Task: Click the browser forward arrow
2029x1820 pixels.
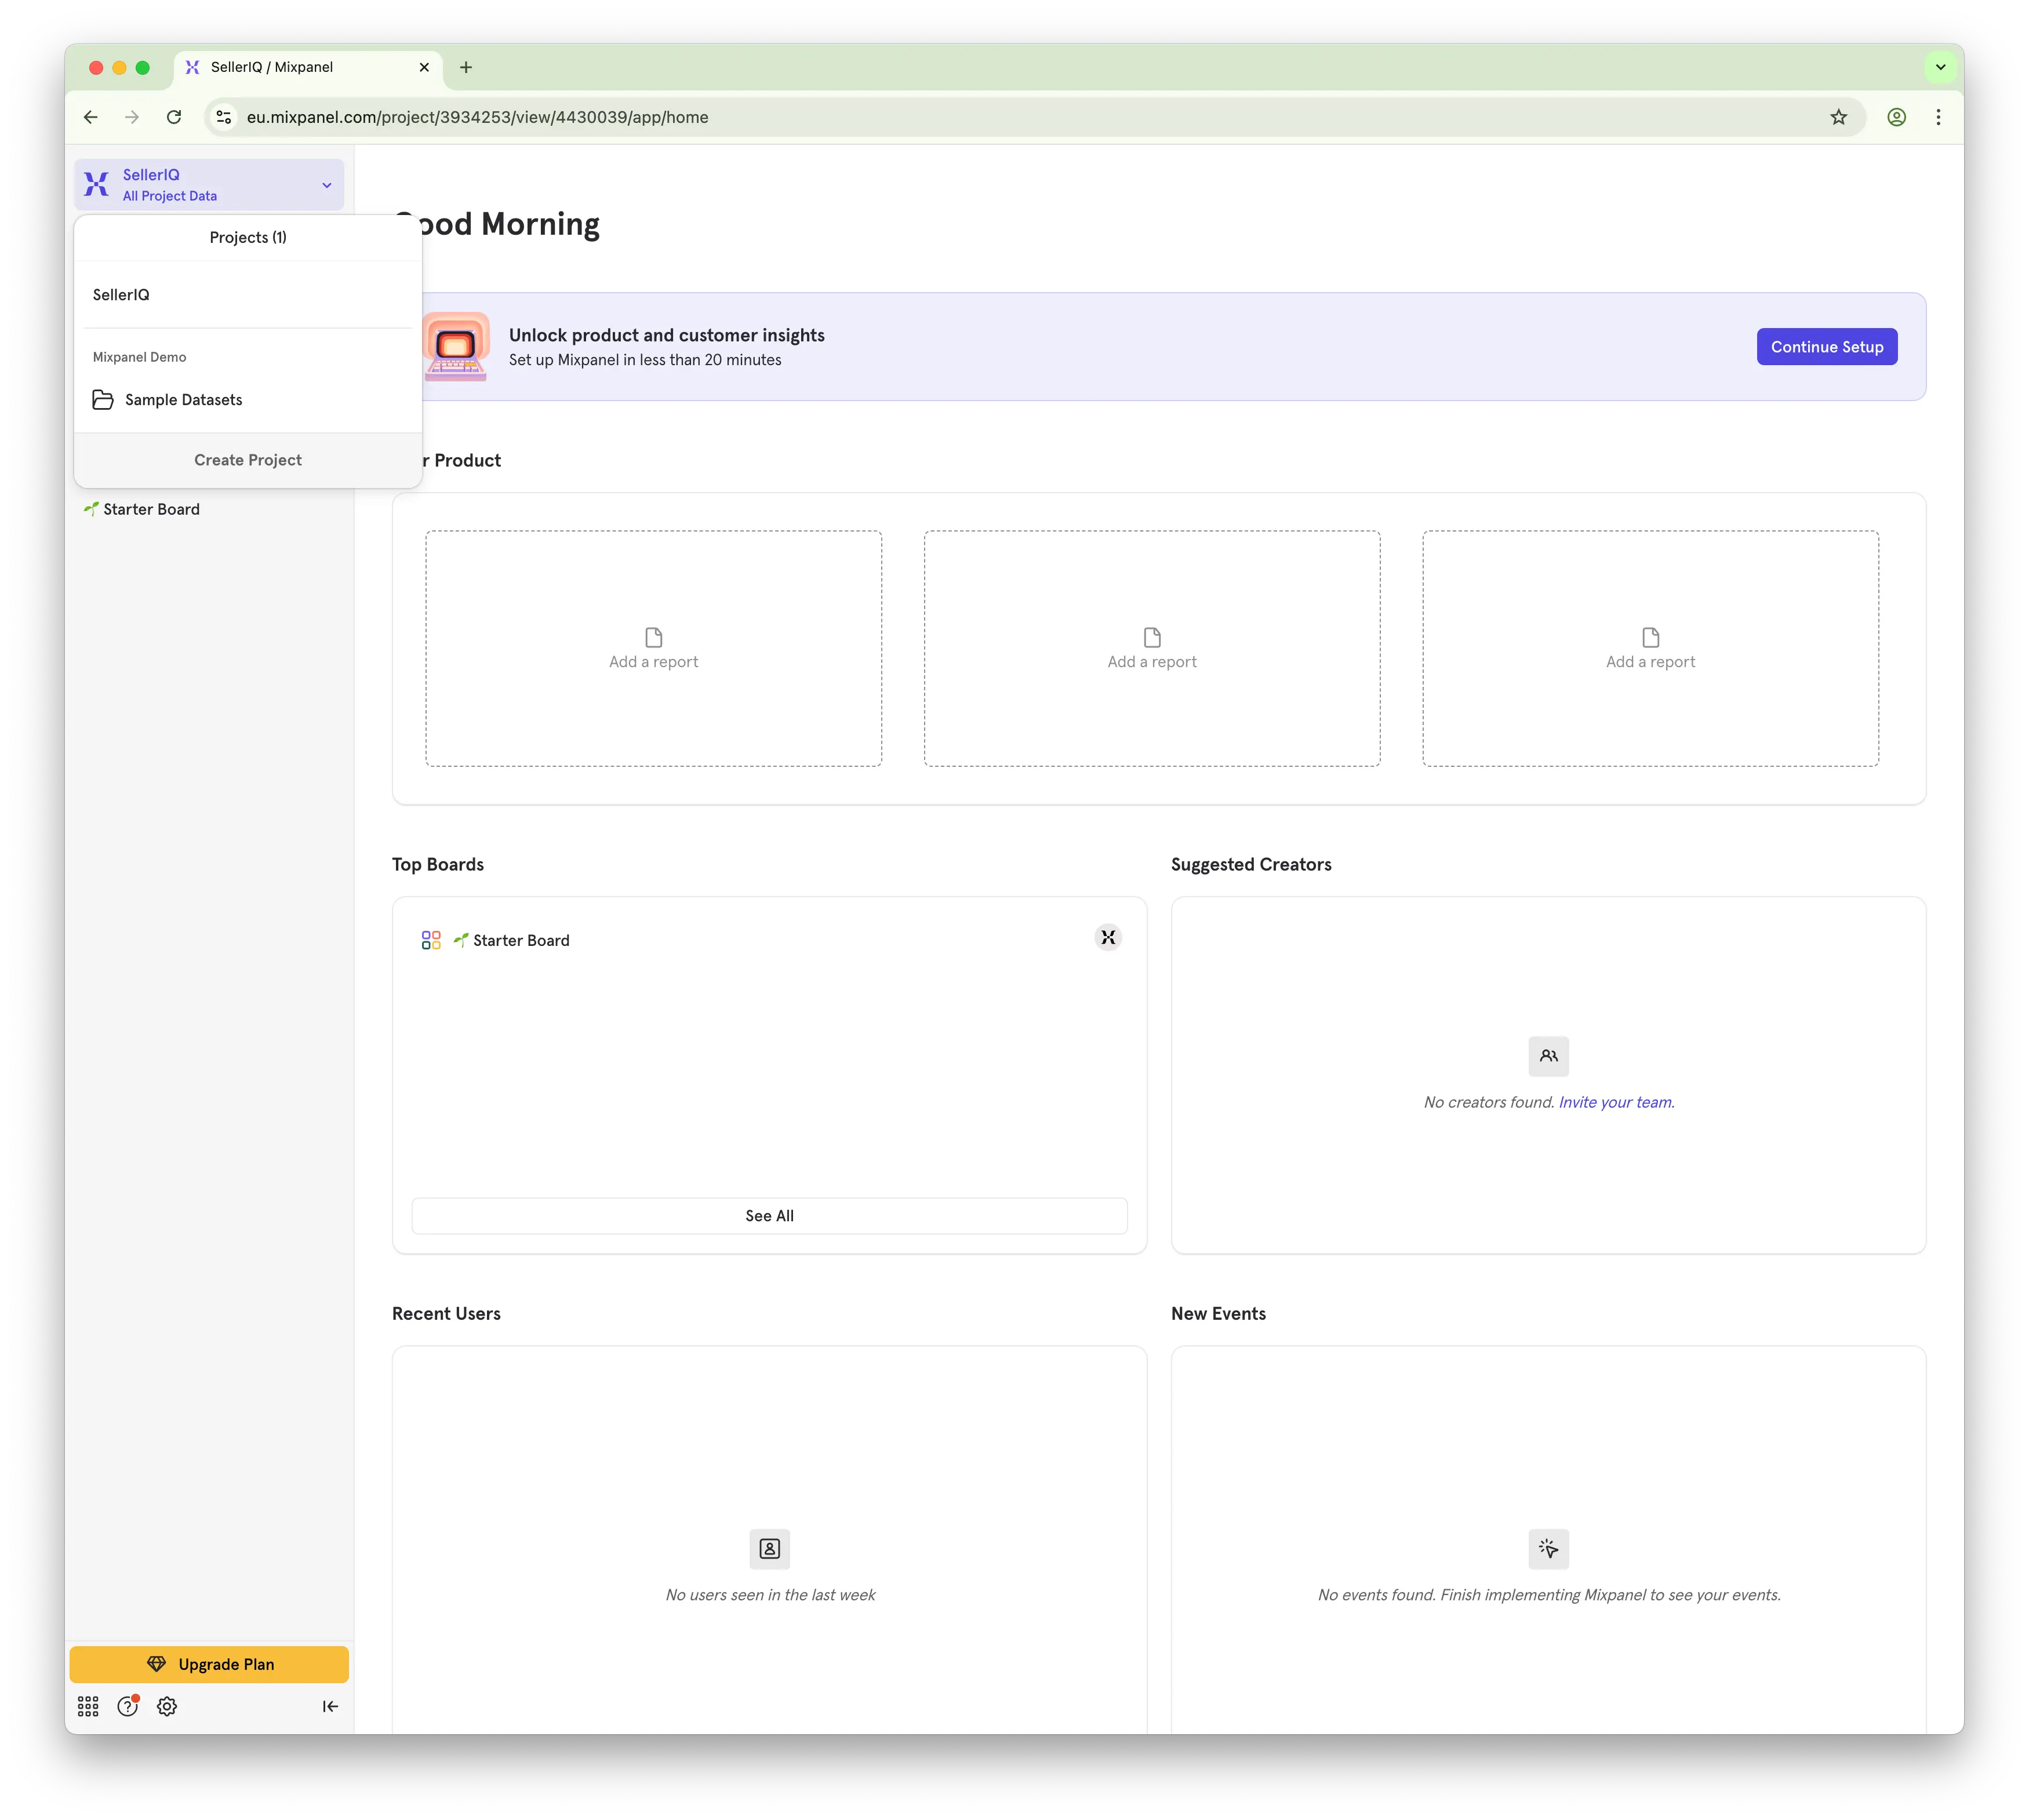Action: coord(132,117)
